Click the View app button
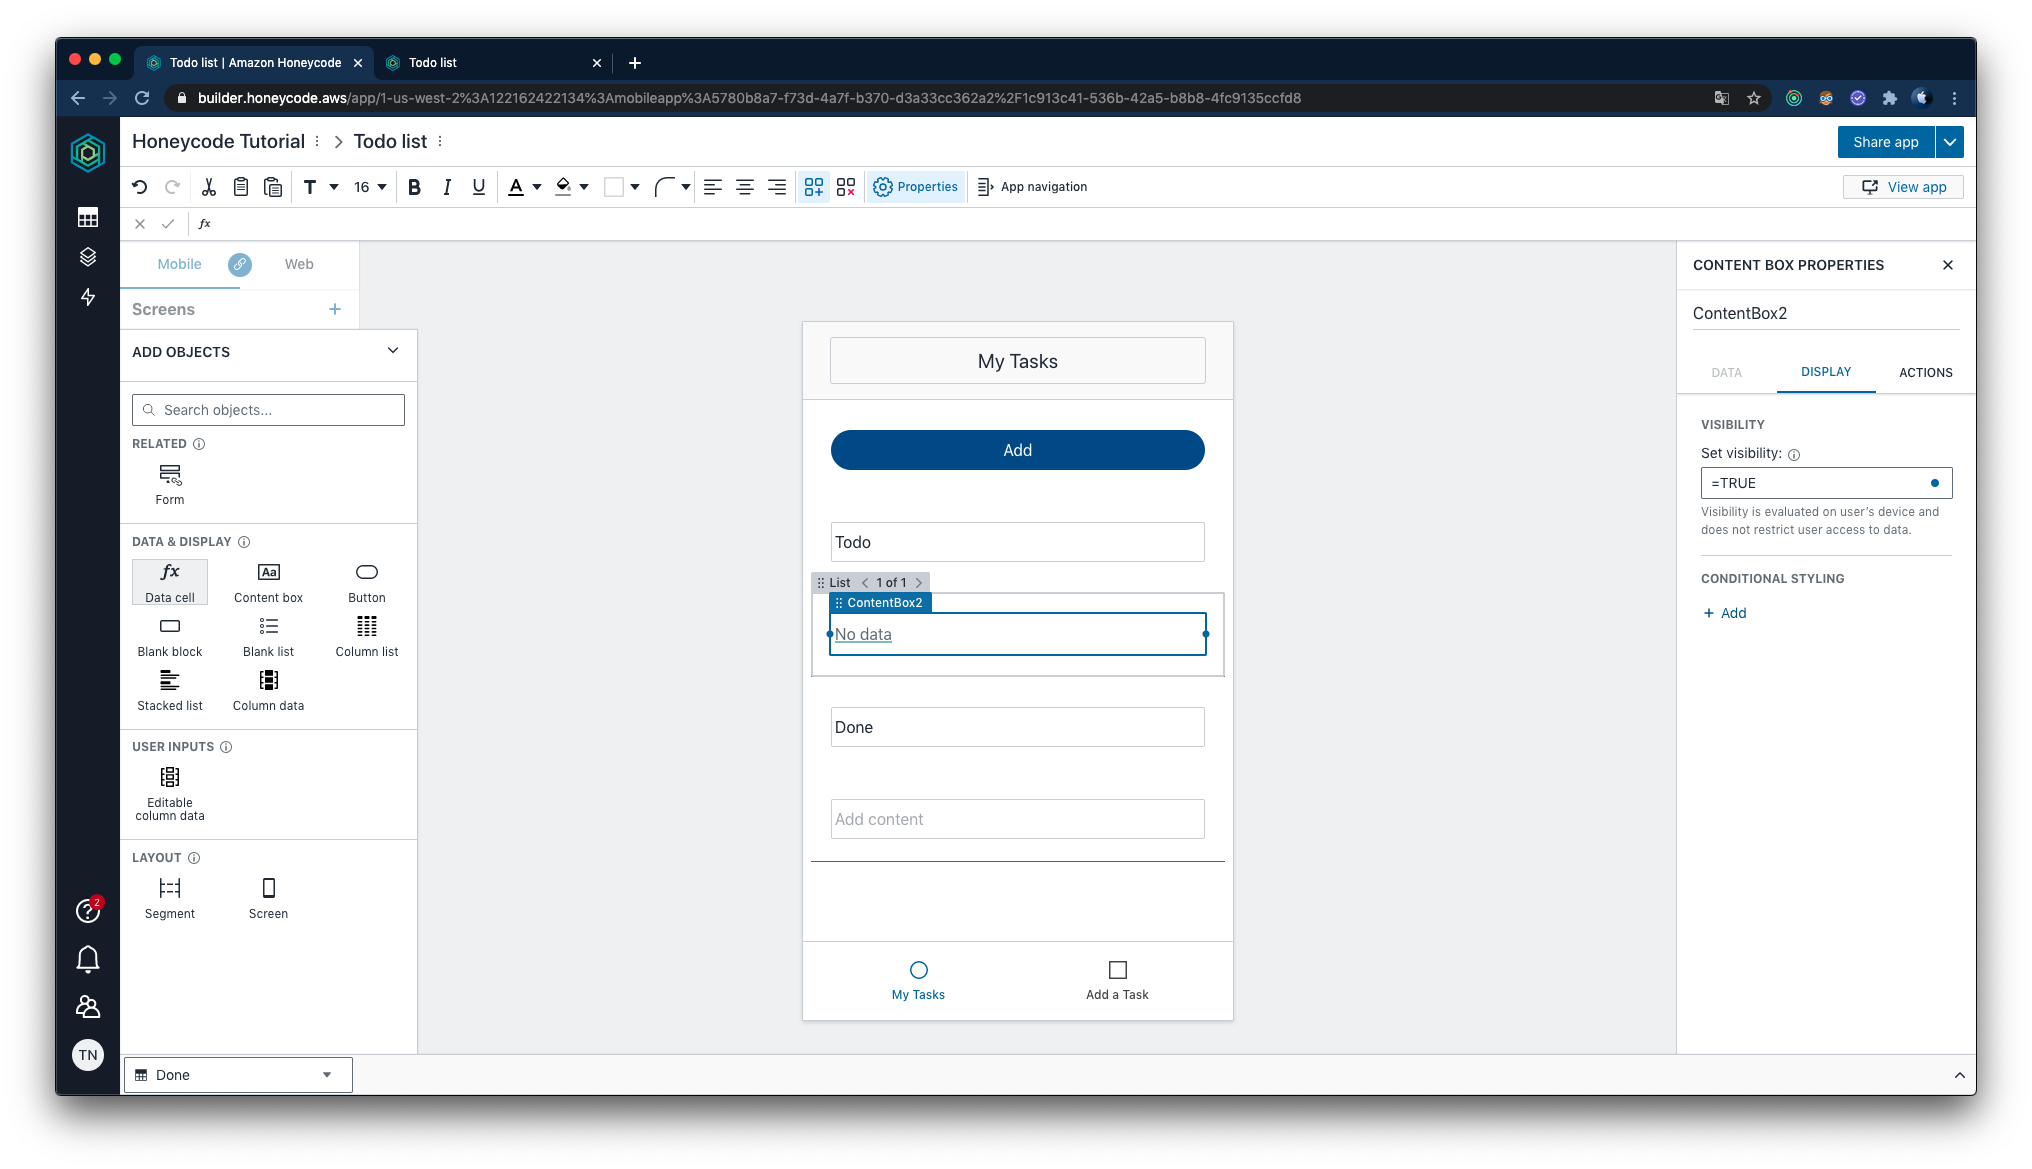The image size is (2032, 1169). tap(1903, 187)
